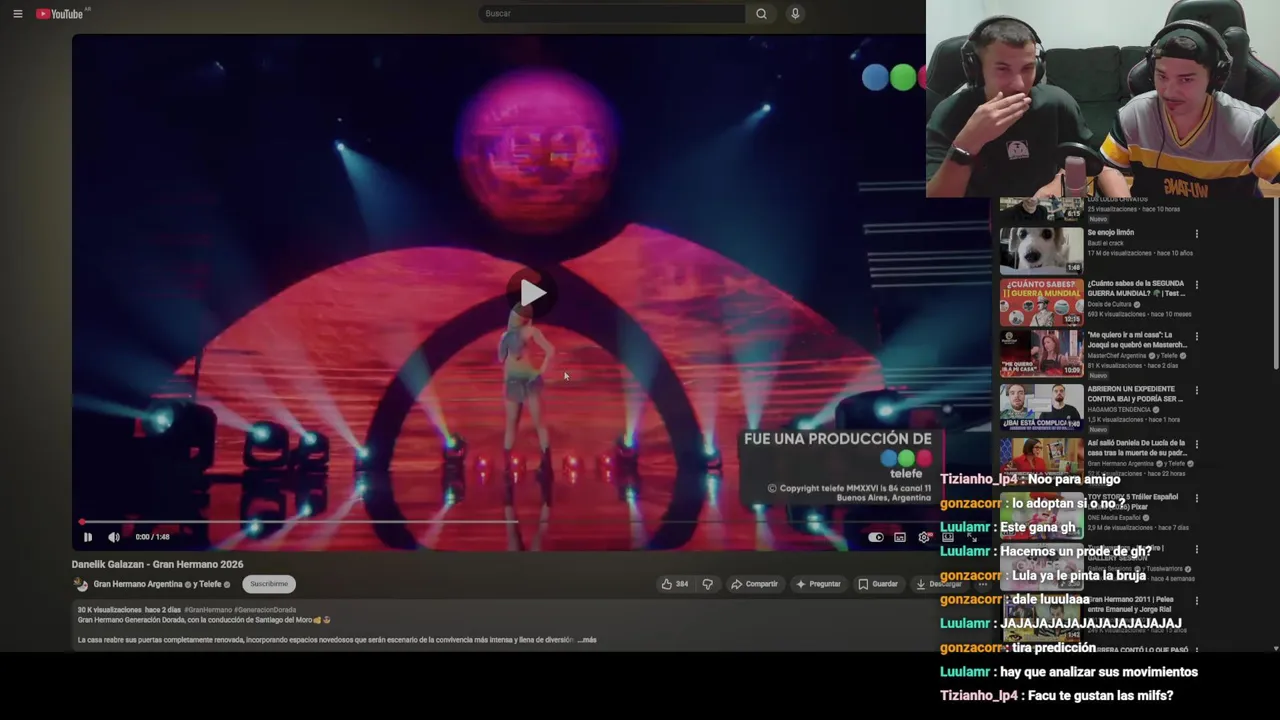The height and width of the screenshot is (720, 1280).
Task: Focus the Buscar search field
Action: tap(612, 13)
